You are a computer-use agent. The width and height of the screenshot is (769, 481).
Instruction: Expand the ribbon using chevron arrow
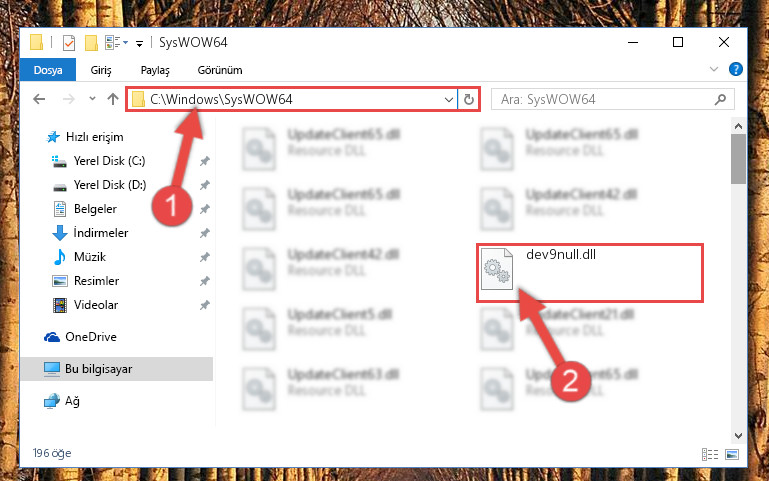[x=714, y=69]
